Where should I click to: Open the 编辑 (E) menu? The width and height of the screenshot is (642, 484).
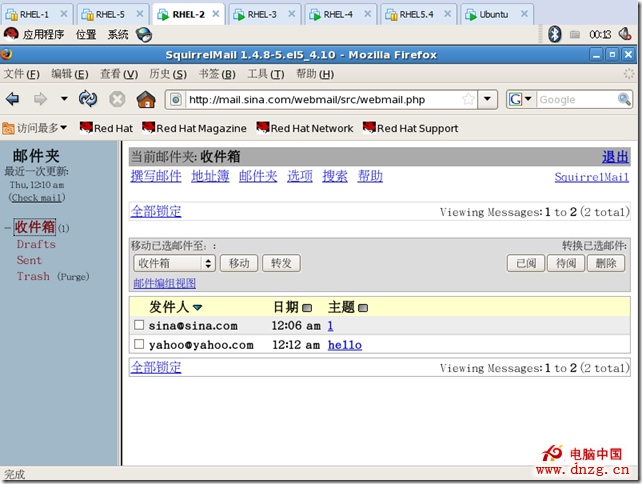[x=70, y=74]
